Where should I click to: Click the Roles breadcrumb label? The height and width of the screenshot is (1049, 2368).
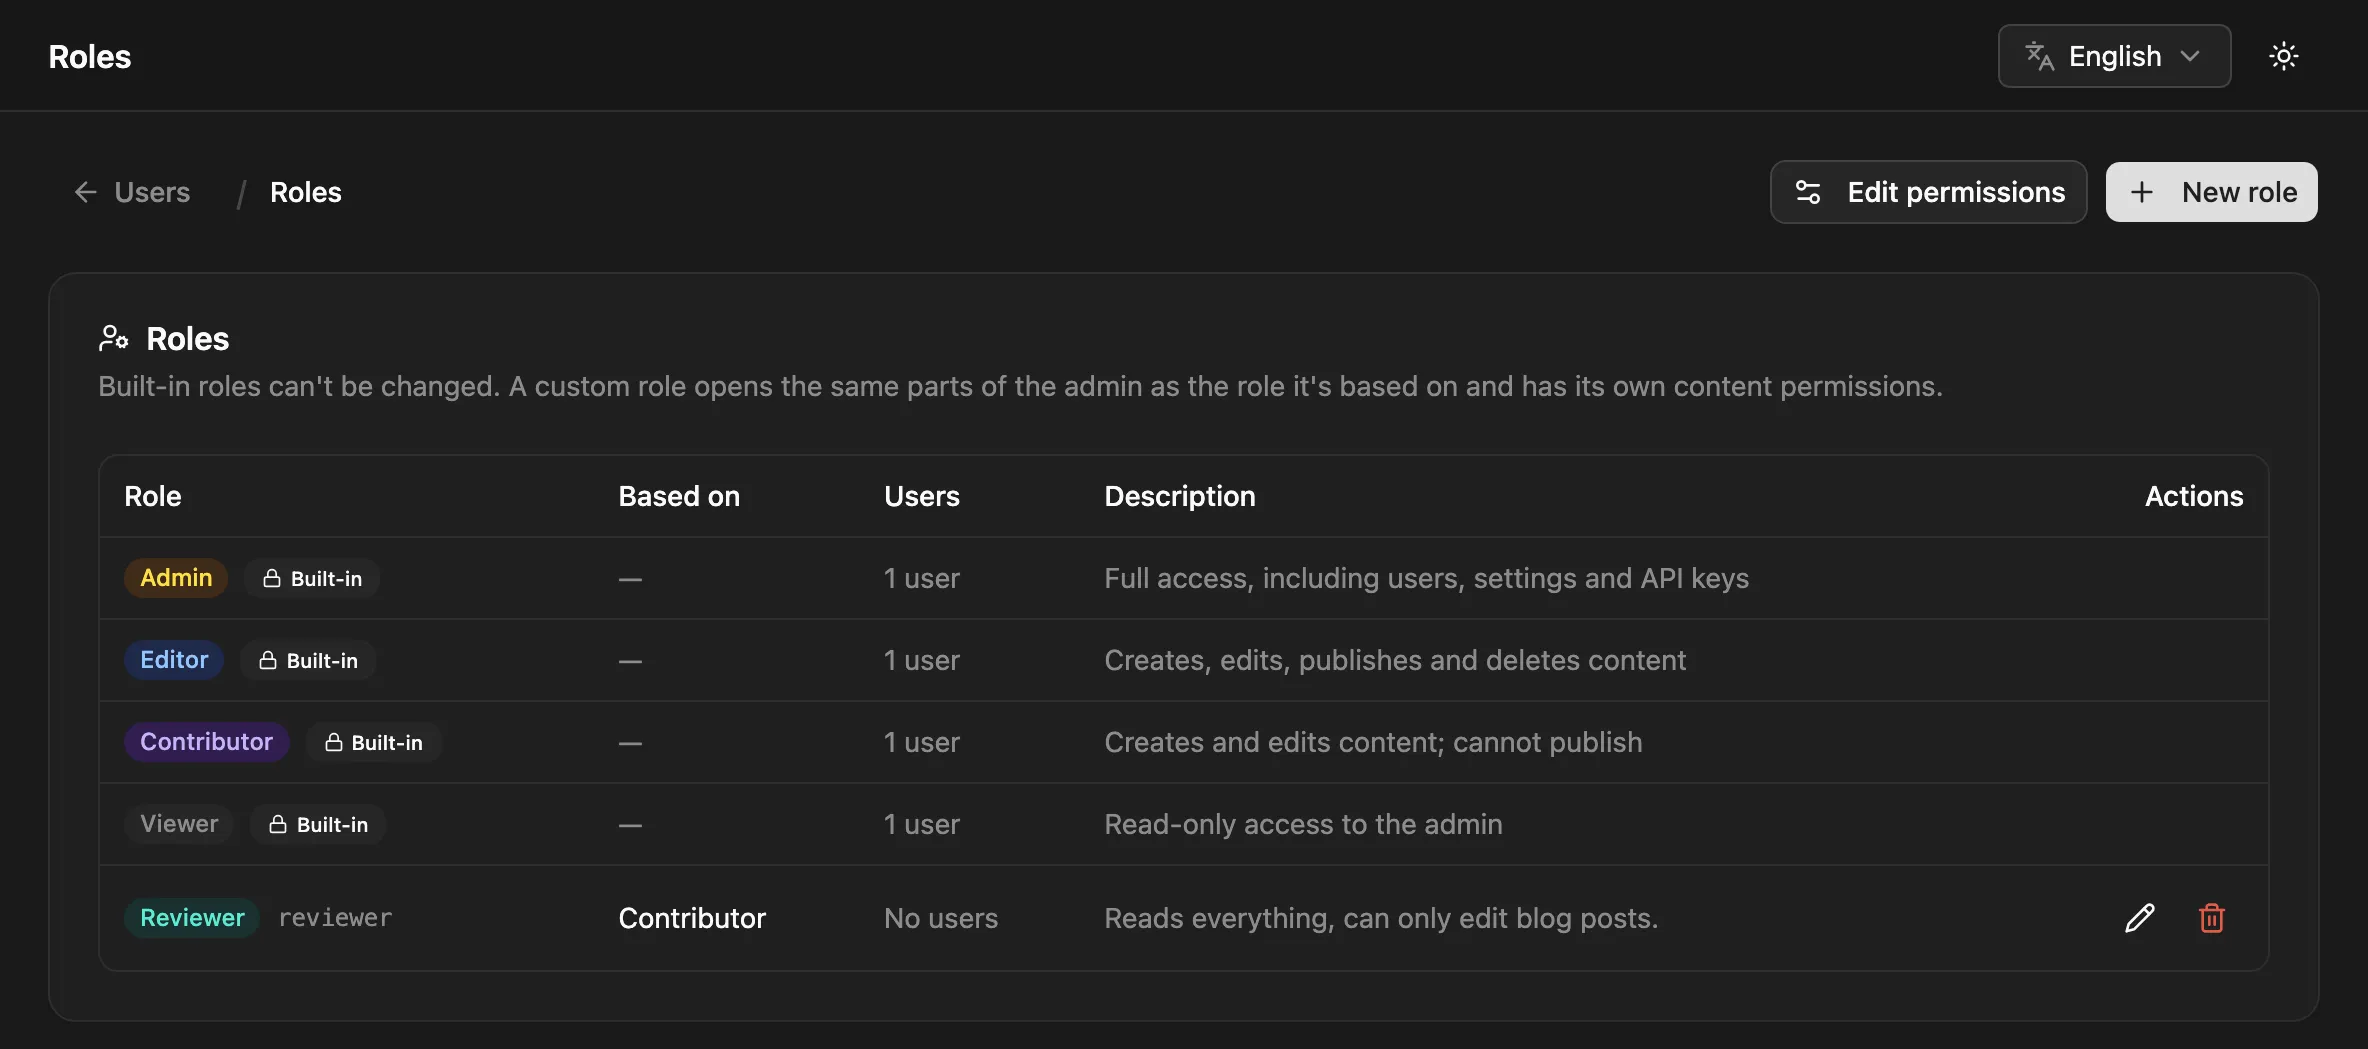[x=306, y=192]
